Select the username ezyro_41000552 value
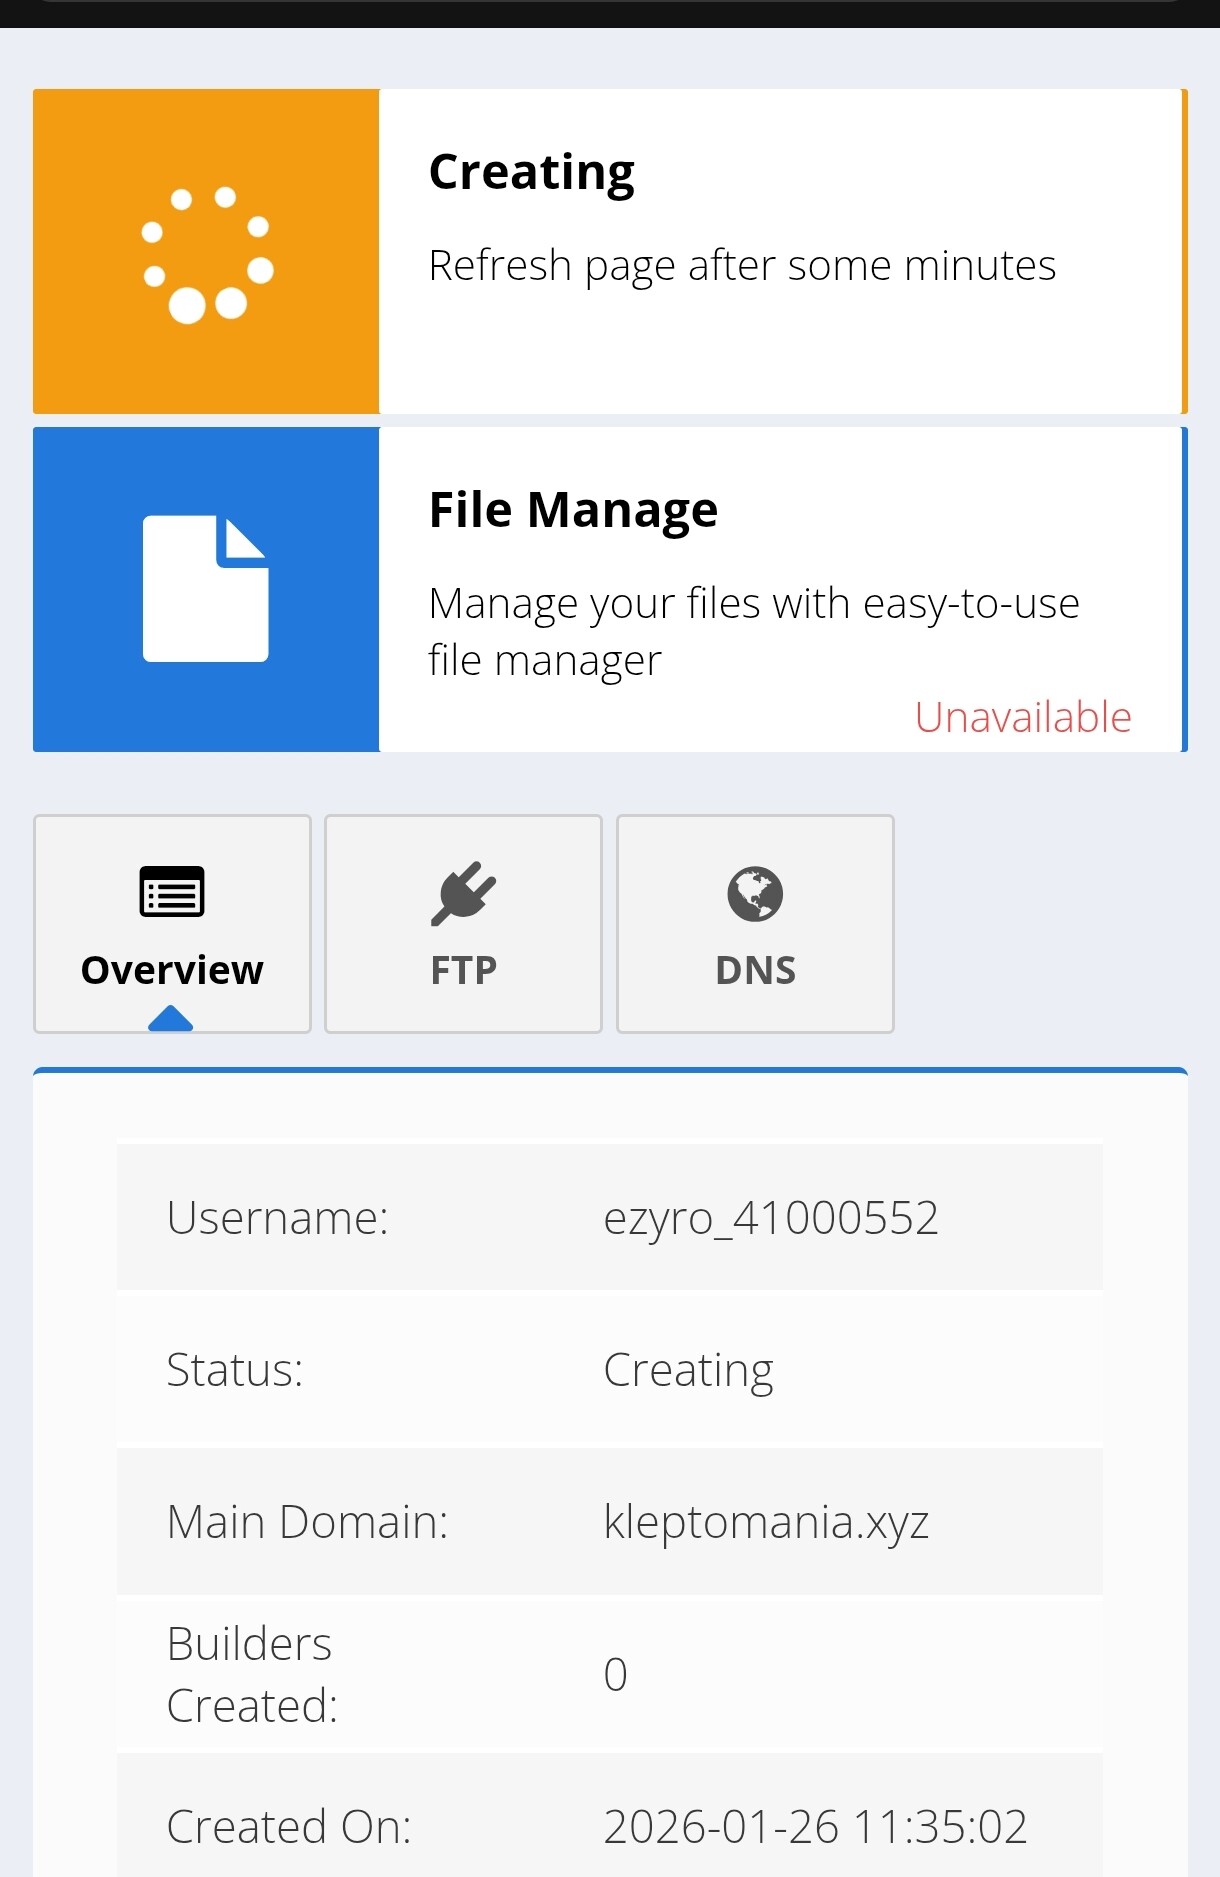Viewport: 1220px width, 1877px height. tap(770, 1218)
